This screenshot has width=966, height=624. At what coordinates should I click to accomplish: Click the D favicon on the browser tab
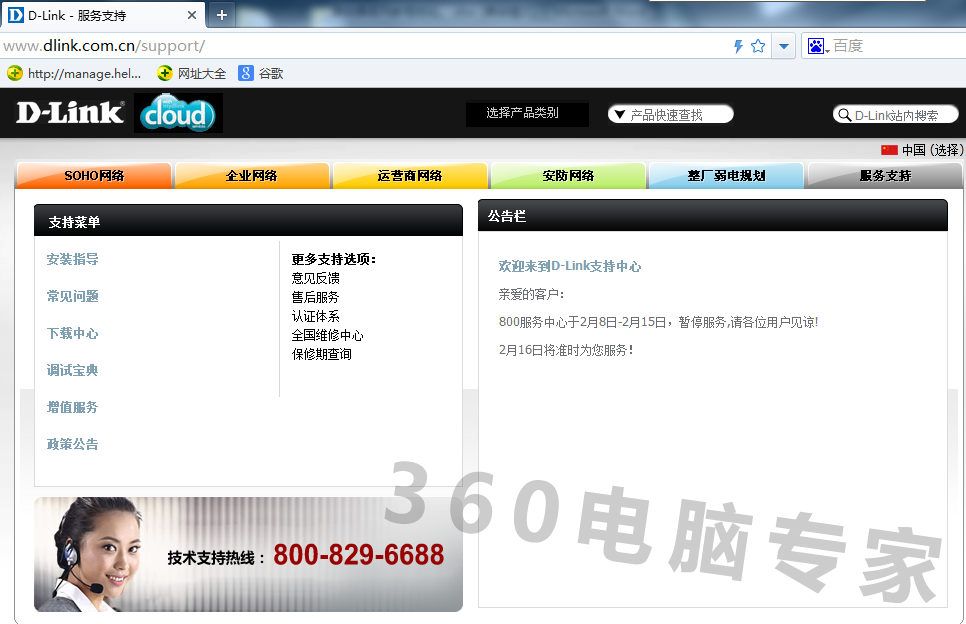15,15
